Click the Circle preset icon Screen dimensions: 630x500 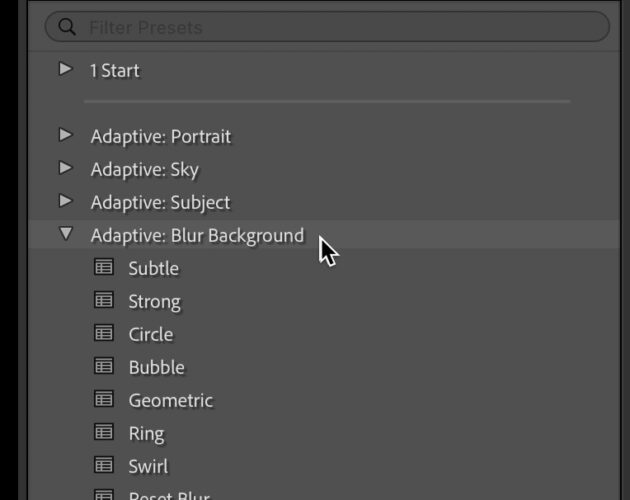click(x=104, y=333)
